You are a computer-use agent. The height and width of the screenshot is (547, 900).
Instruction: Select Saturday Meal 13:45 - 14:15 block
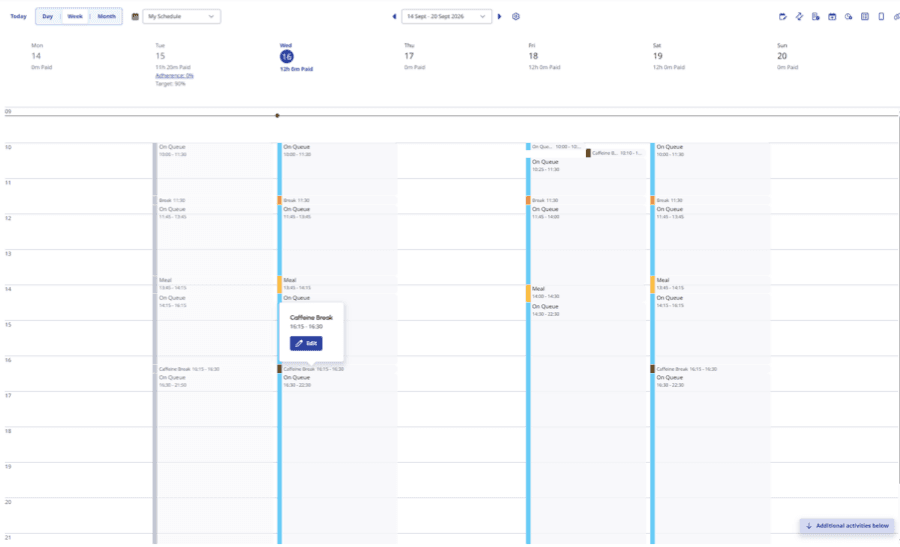710,284
